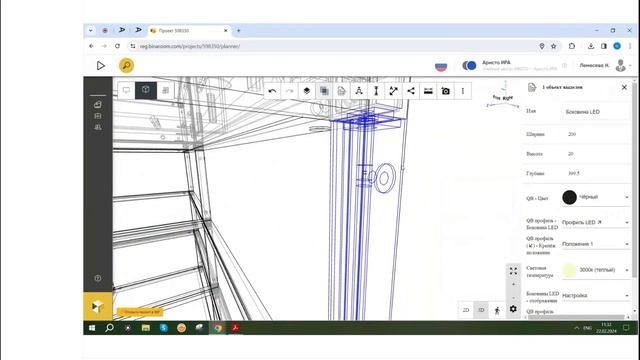
Task: Click the orientation gizmo cube
Action: click(503, 97)
